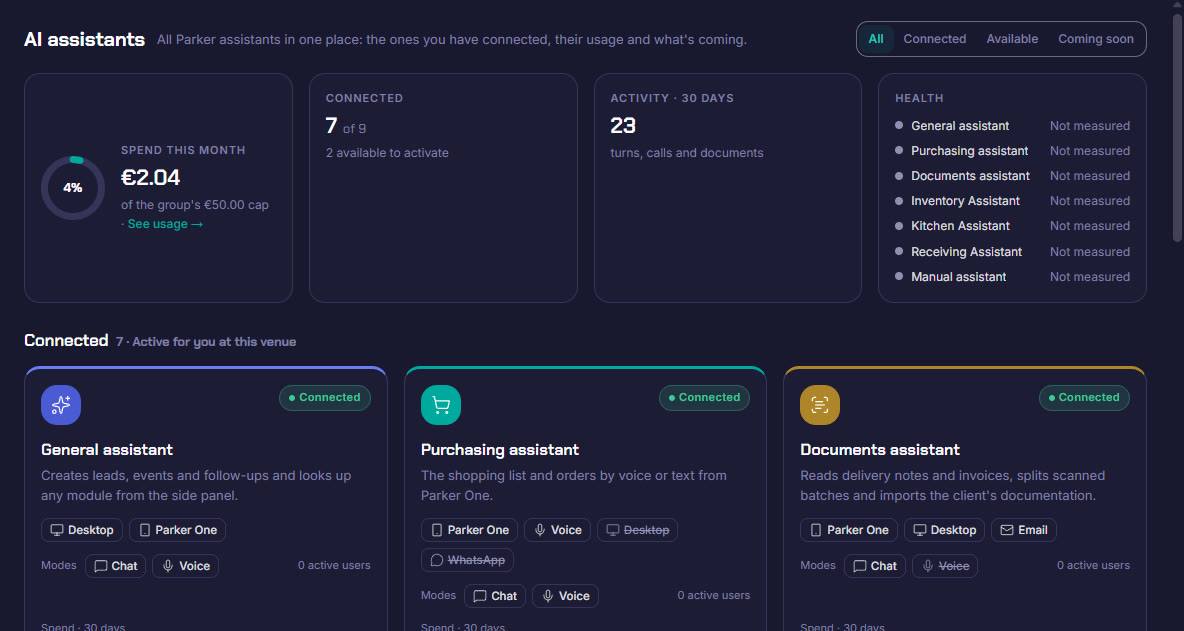Click Purchasing assistant row in Health panel
This screenshot has height=631, width=1184.
coord(1013,151)
